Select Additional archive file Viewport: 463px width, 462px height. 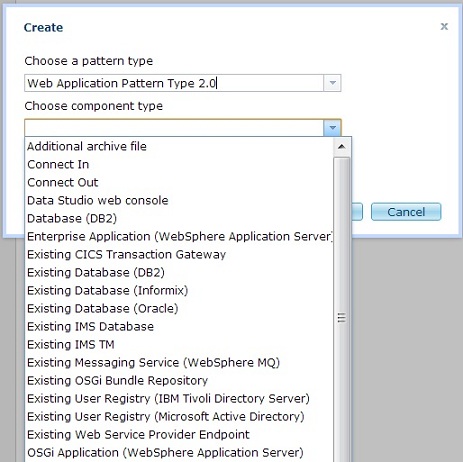point(179,146)
